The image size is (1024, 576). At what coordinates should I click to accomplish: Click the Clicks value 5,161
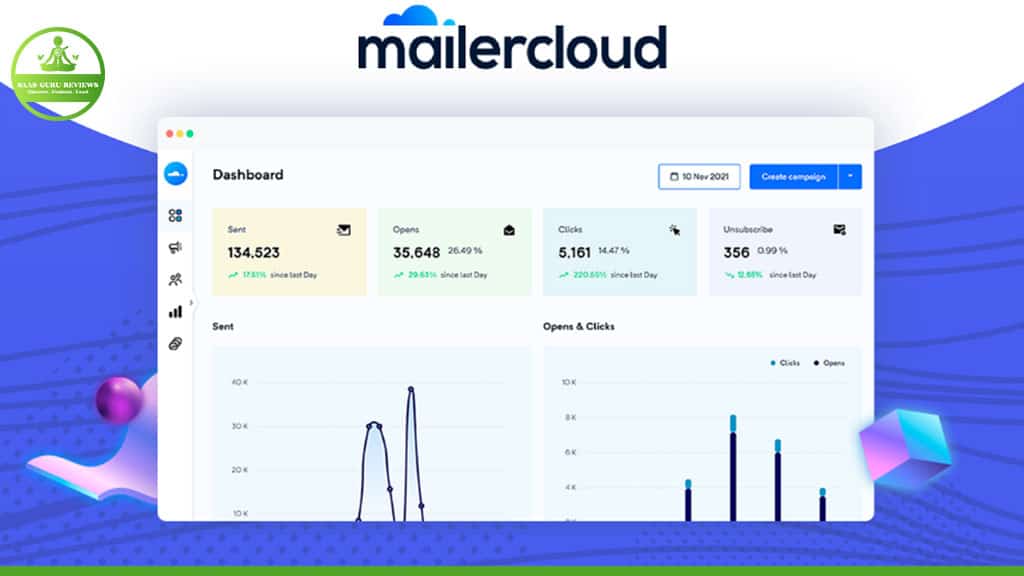tap(574, 253)
